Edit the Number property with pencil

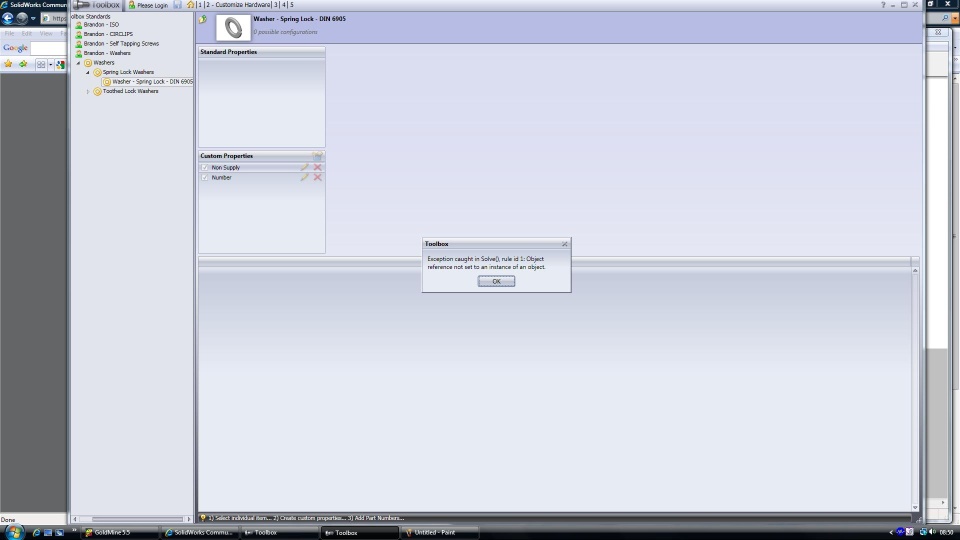[x=304, y=178]
